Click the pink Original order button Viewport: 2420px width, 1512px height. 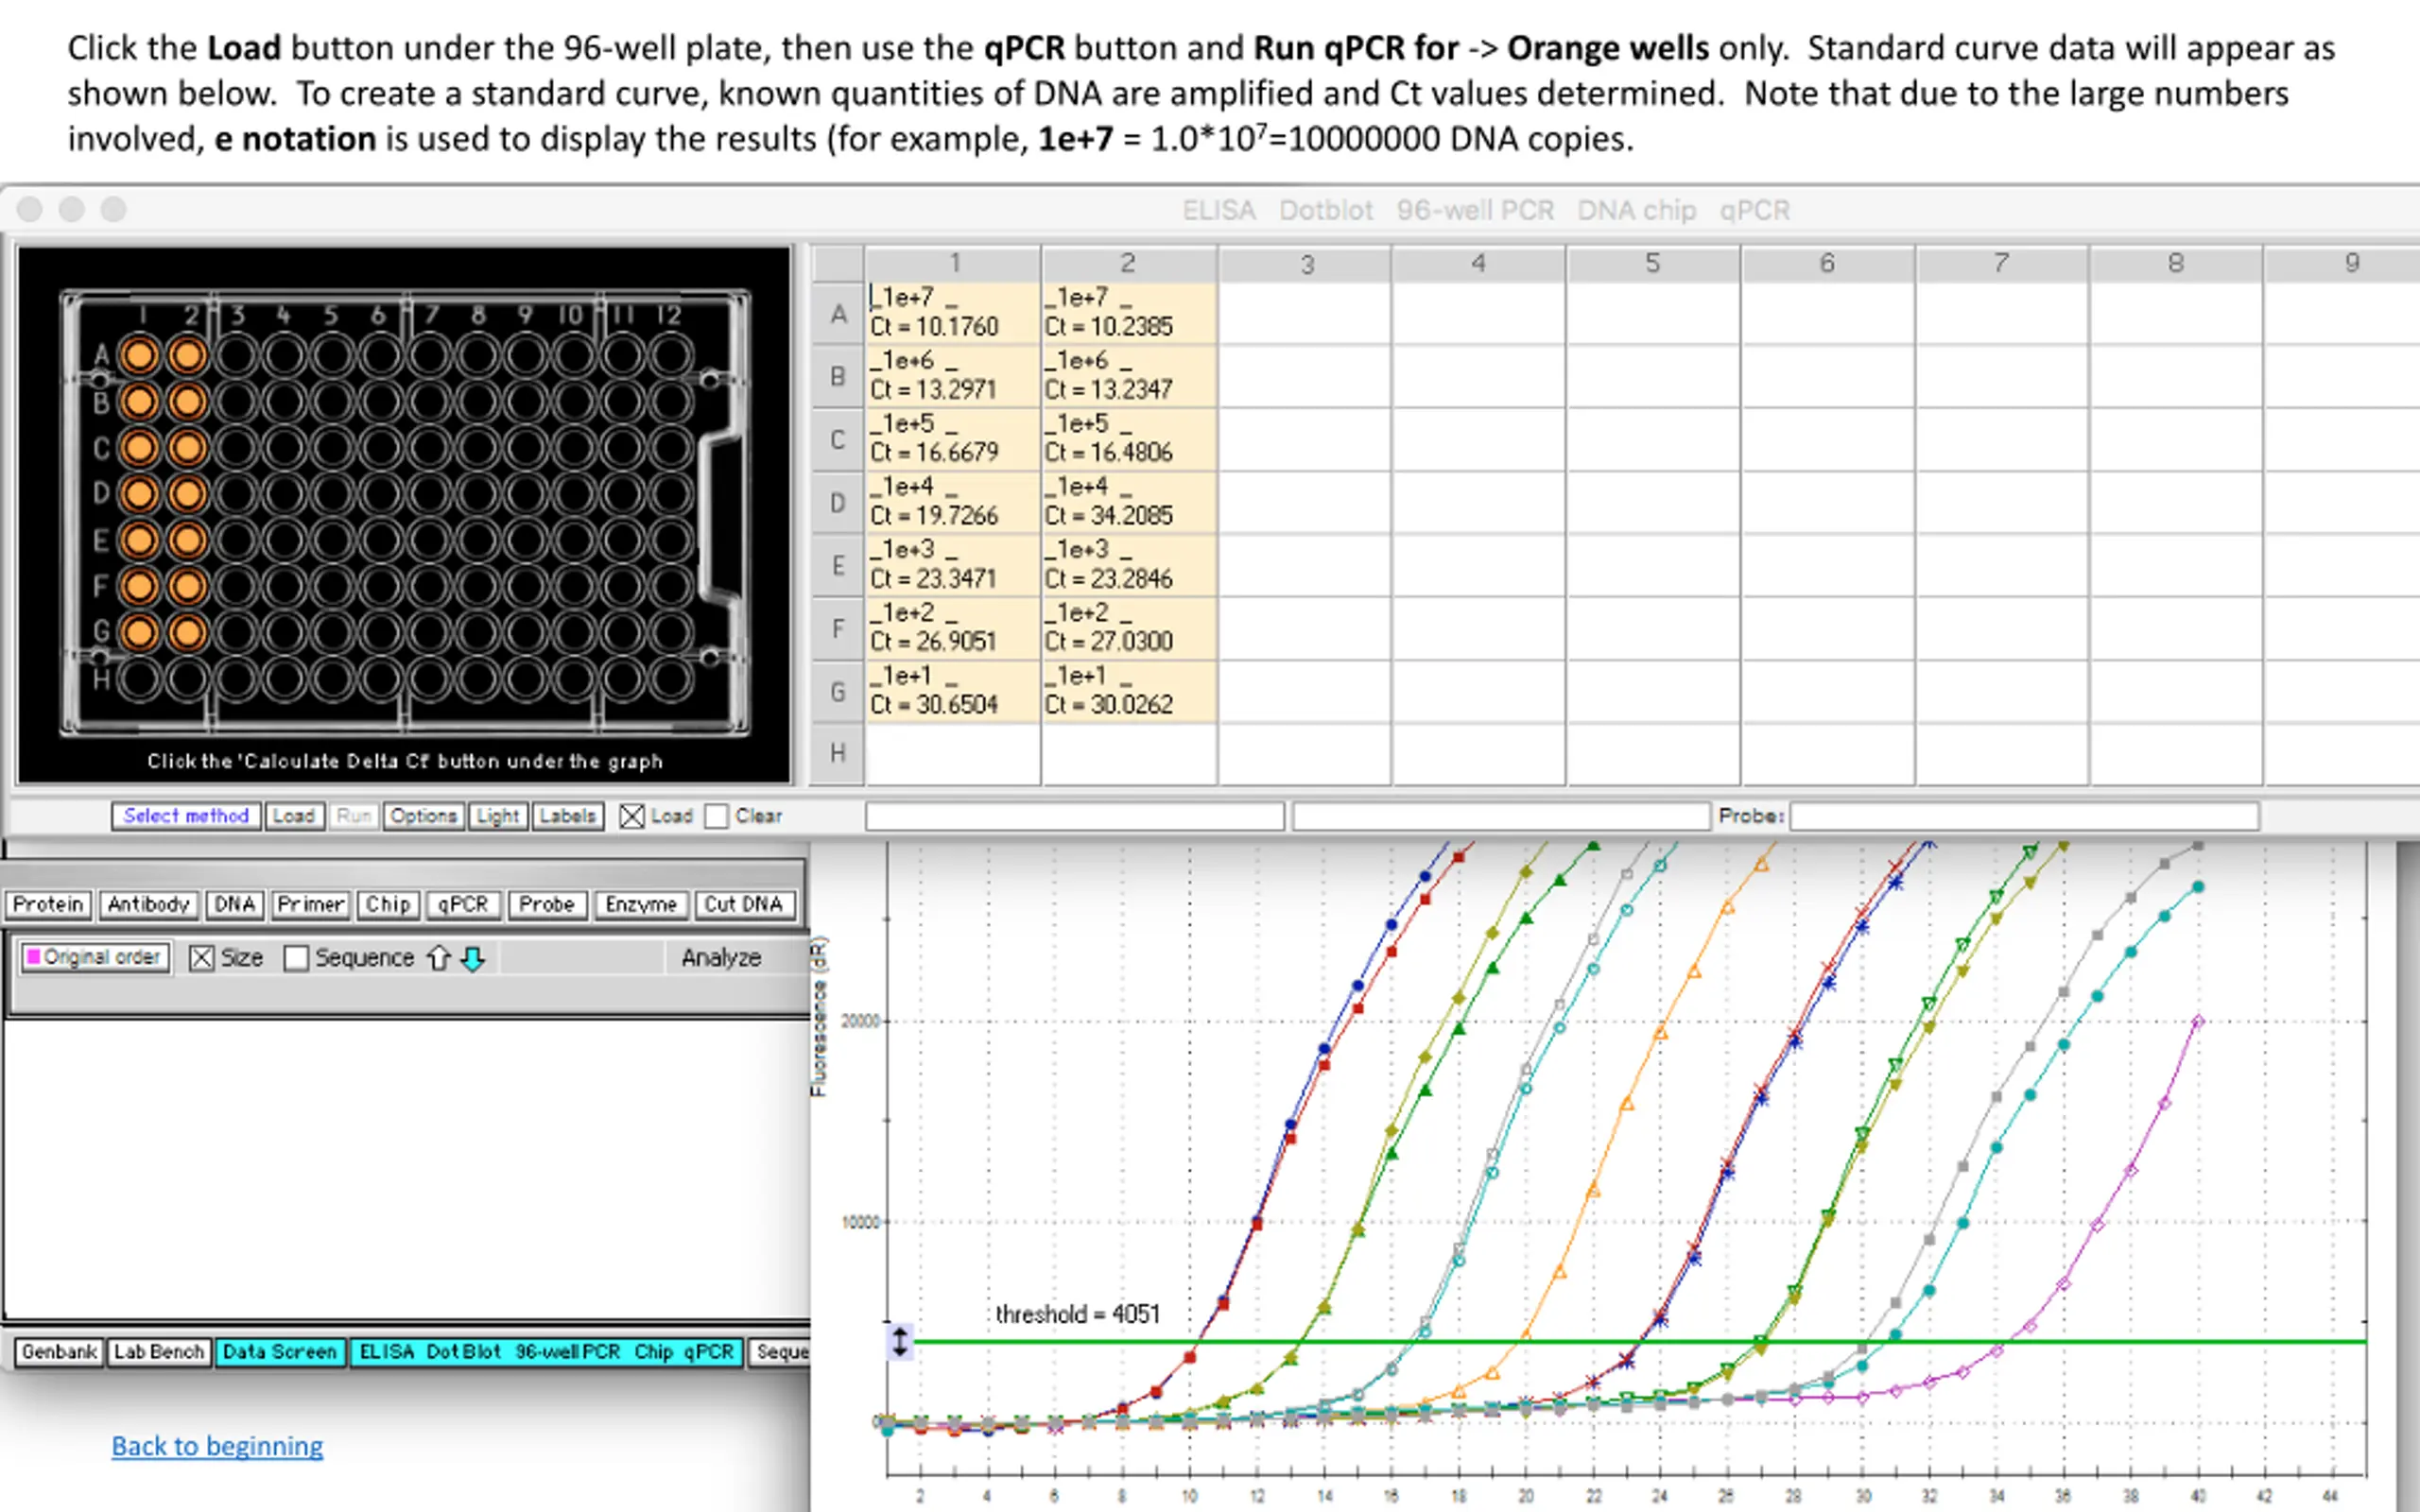pyautogui.click(x=95, y=957)
